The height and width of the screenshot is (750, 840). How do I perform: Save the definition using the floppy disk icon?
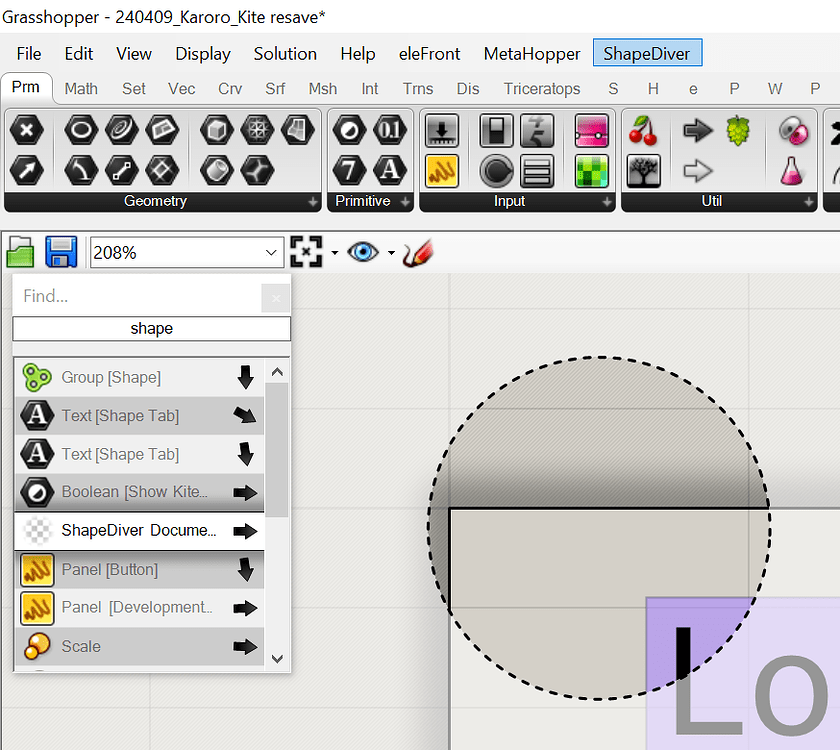[62, 252]
